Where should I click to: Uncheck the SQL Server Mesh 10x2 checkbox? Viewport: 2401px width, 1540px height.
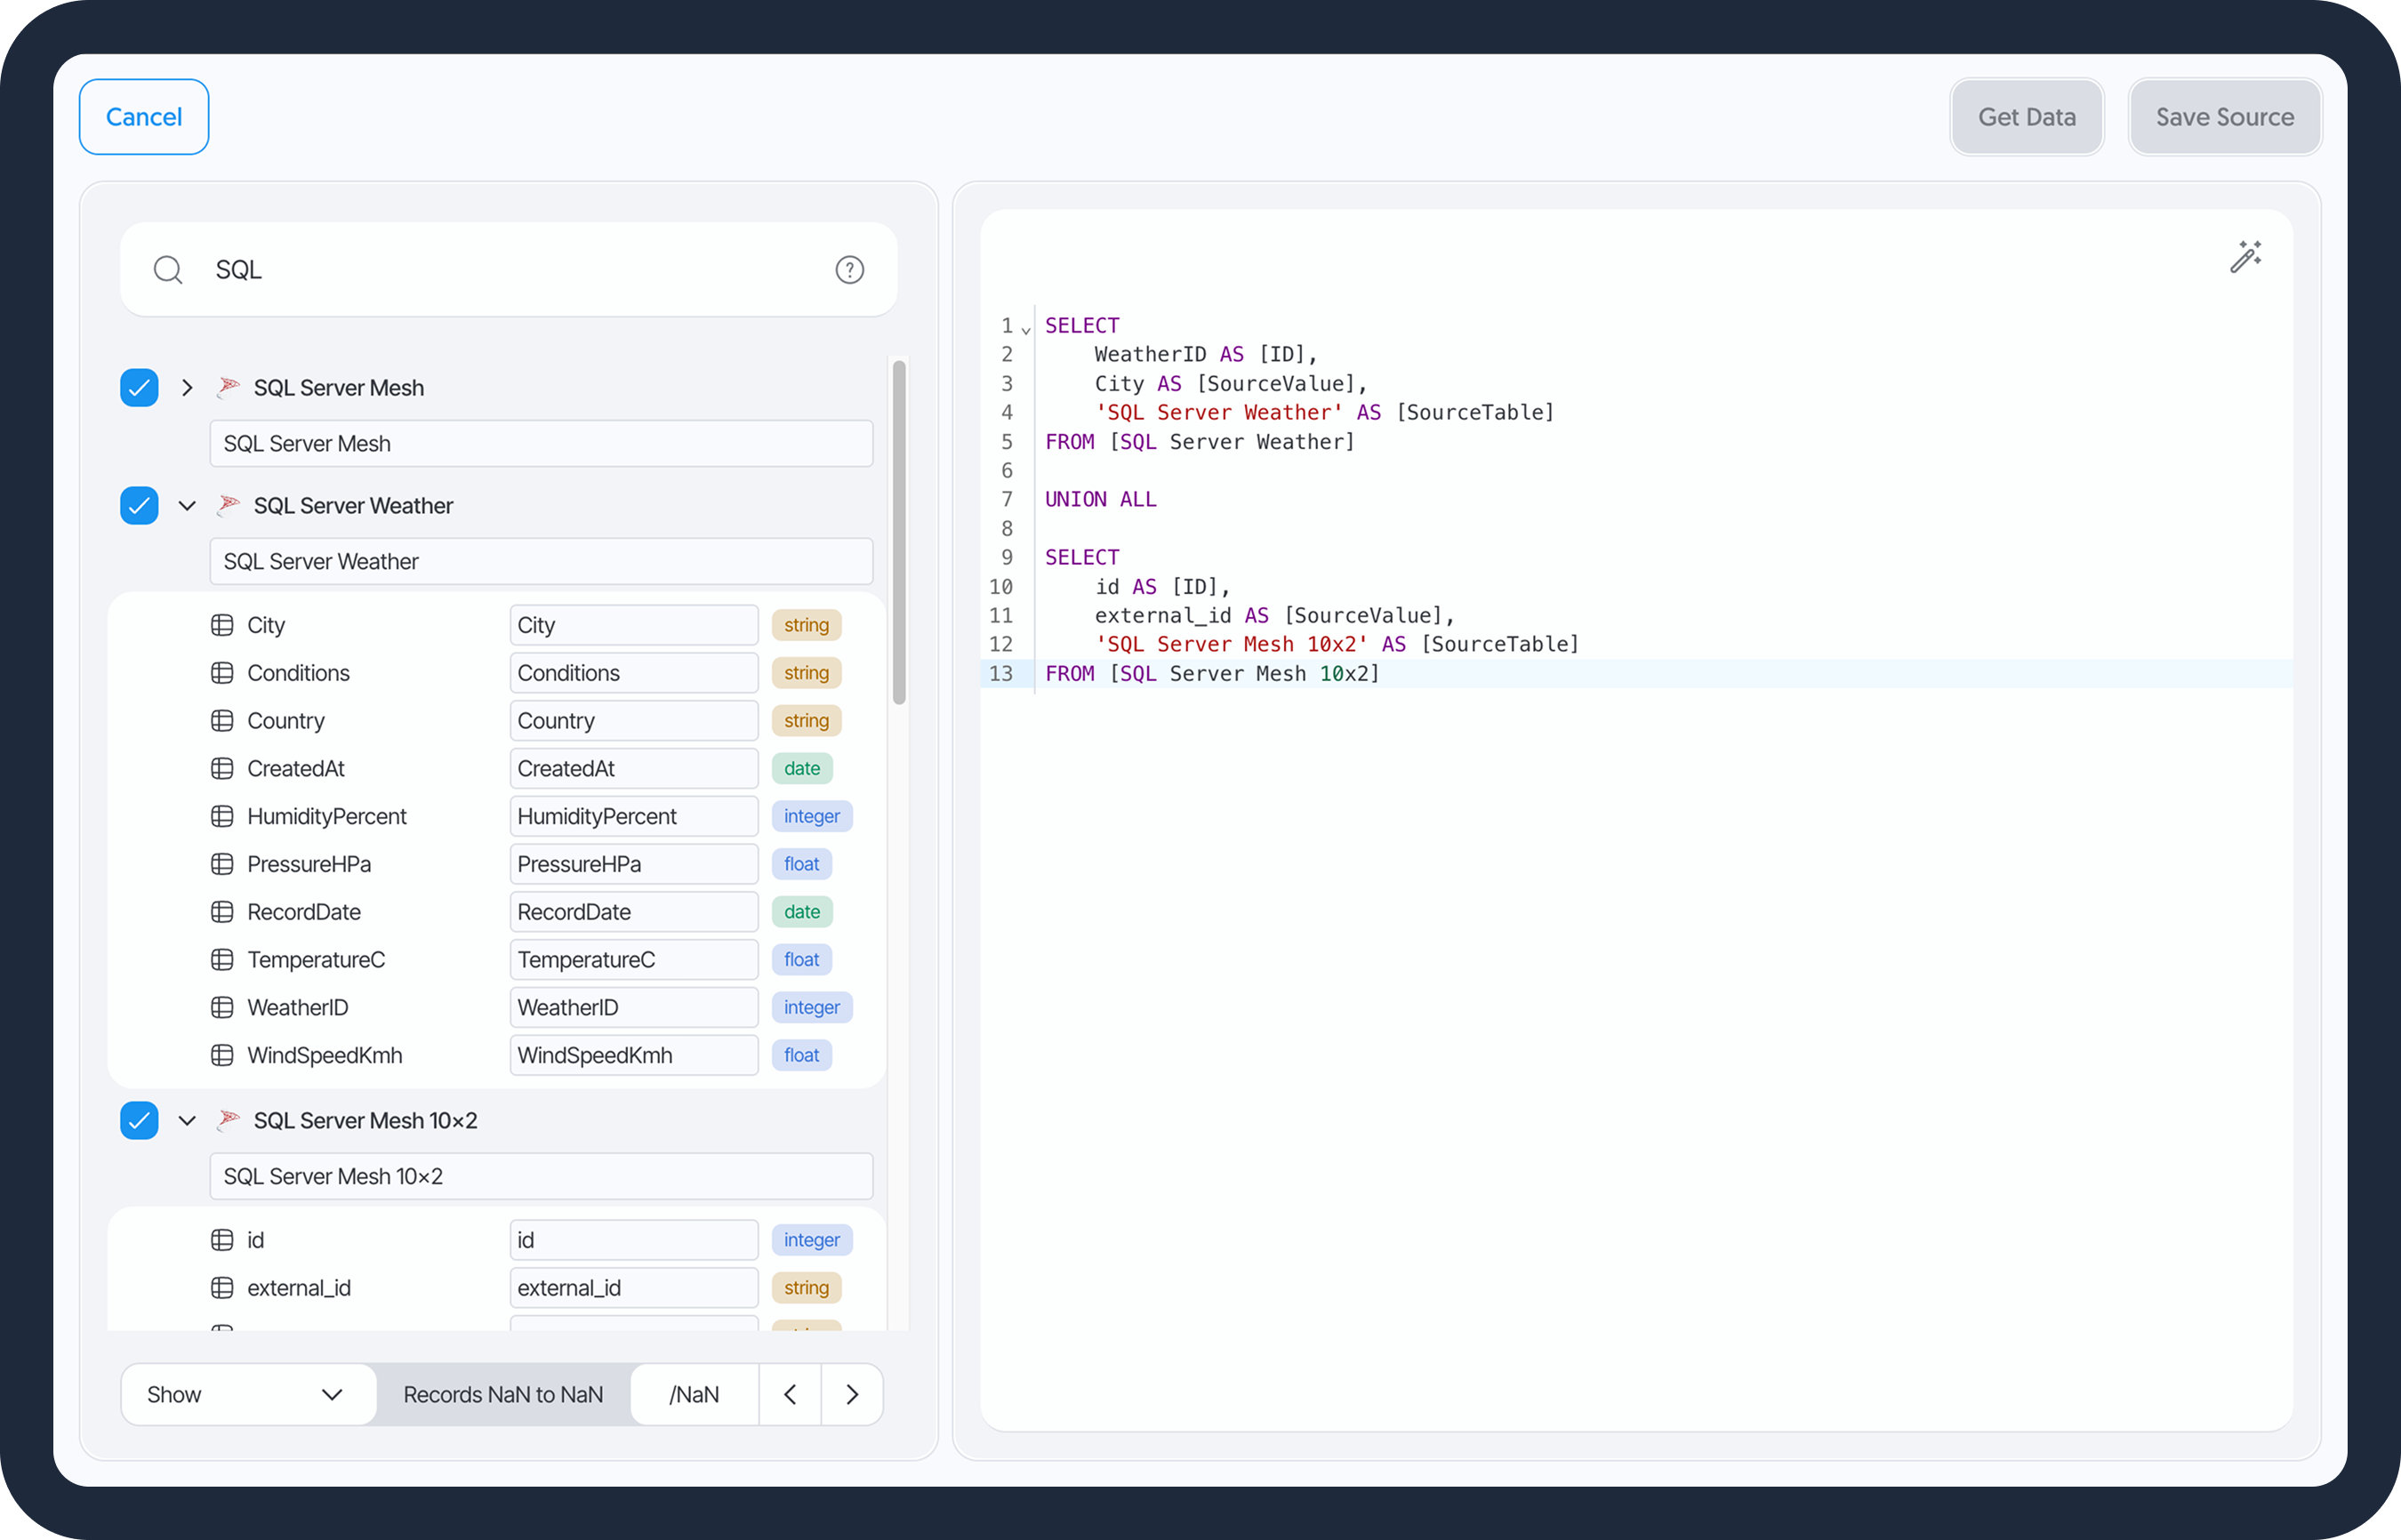[139, 1120]
